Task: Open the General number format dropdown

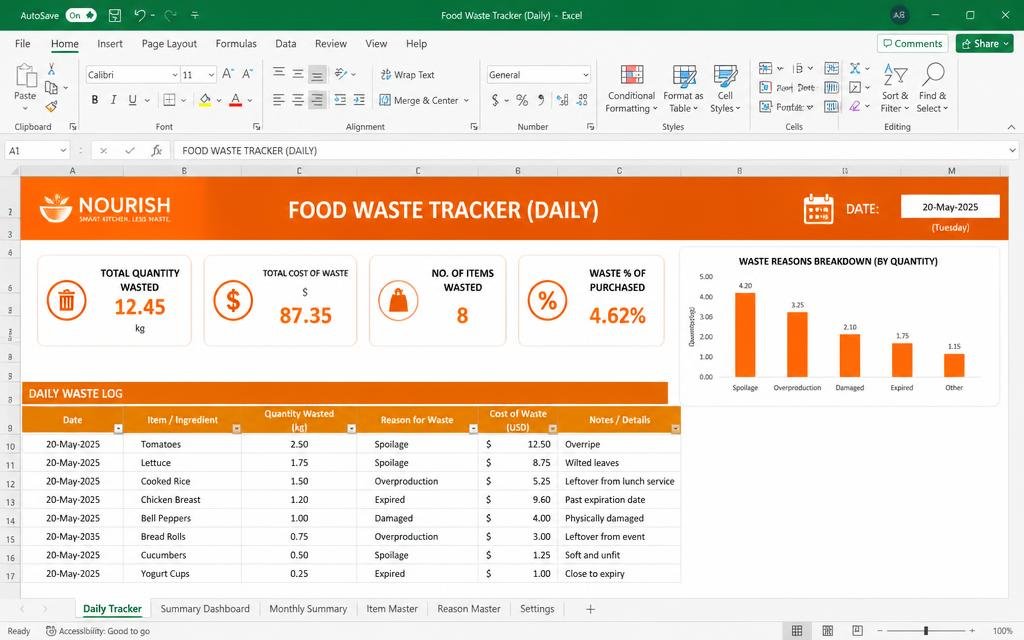Action: click(585, 74)
